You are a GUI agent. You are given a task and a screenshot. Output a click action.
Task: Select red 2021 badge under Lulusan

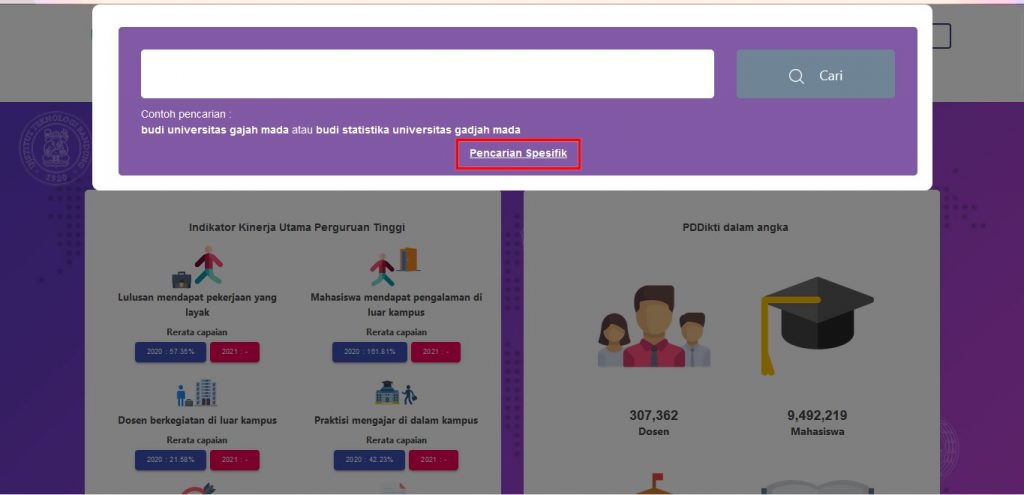tap(234, 351)
